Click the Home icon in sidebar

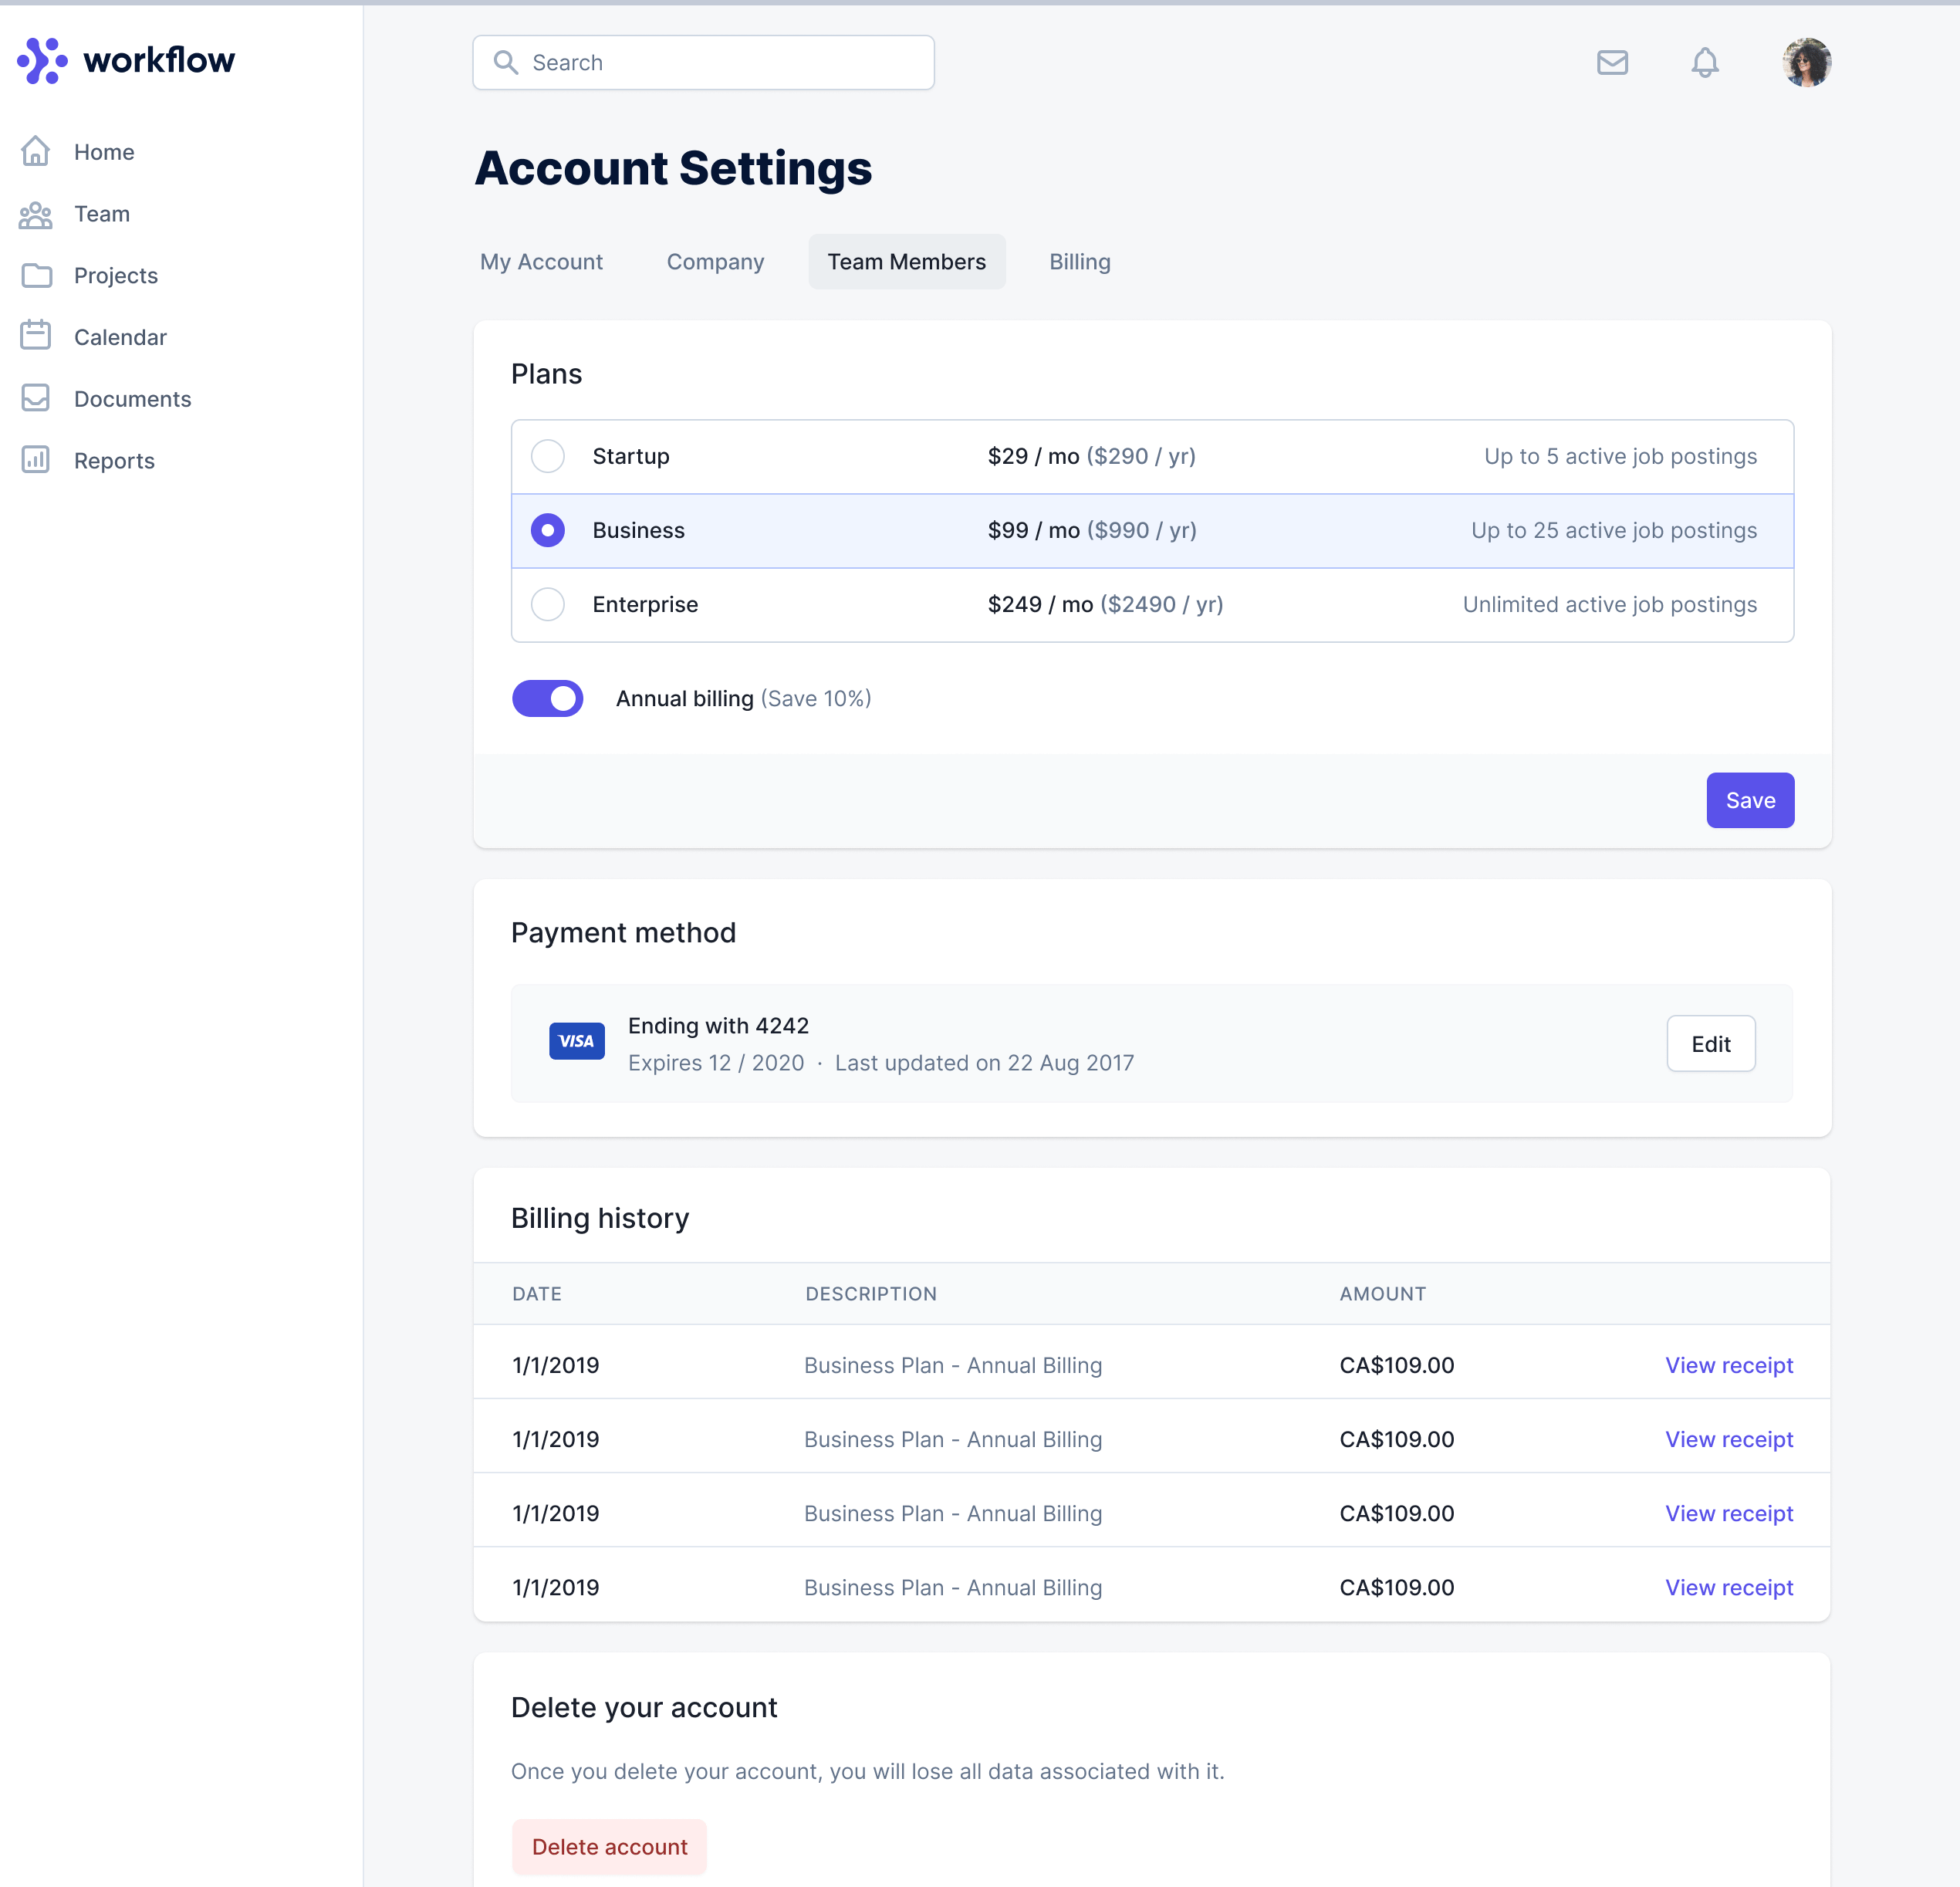click(x=36, y=152)
